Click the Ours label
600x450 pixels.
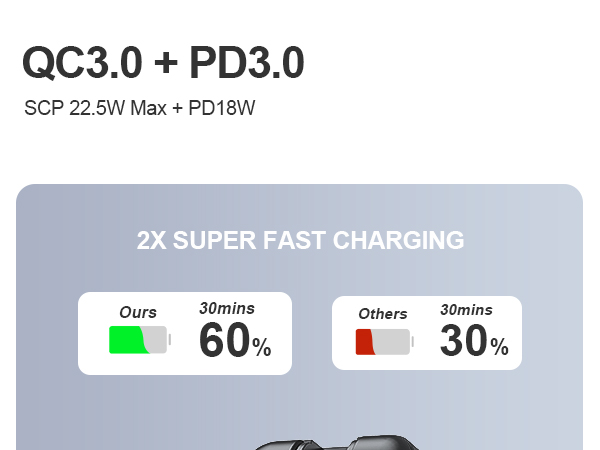[x=138, y=313]
